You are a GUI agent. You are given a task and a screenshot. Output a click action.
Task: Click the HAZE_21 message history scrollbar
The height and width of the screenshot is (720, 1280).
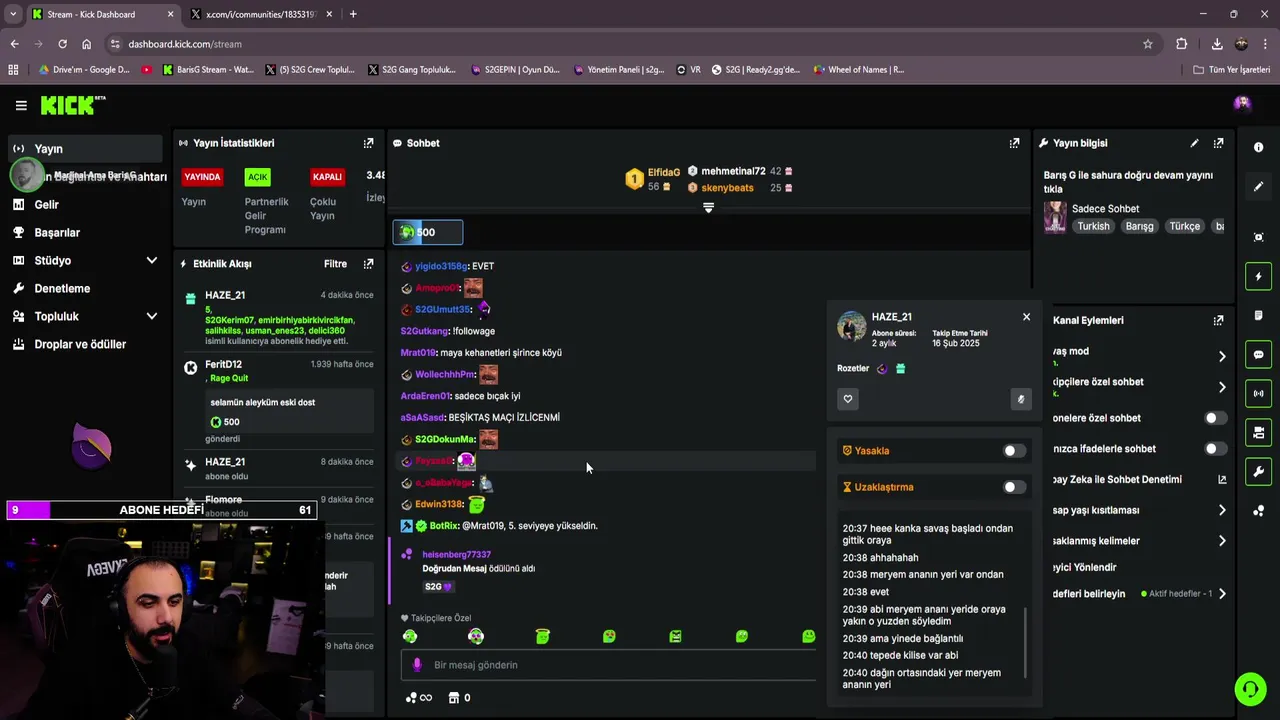pyautogui.click(x=1026, y=642)
